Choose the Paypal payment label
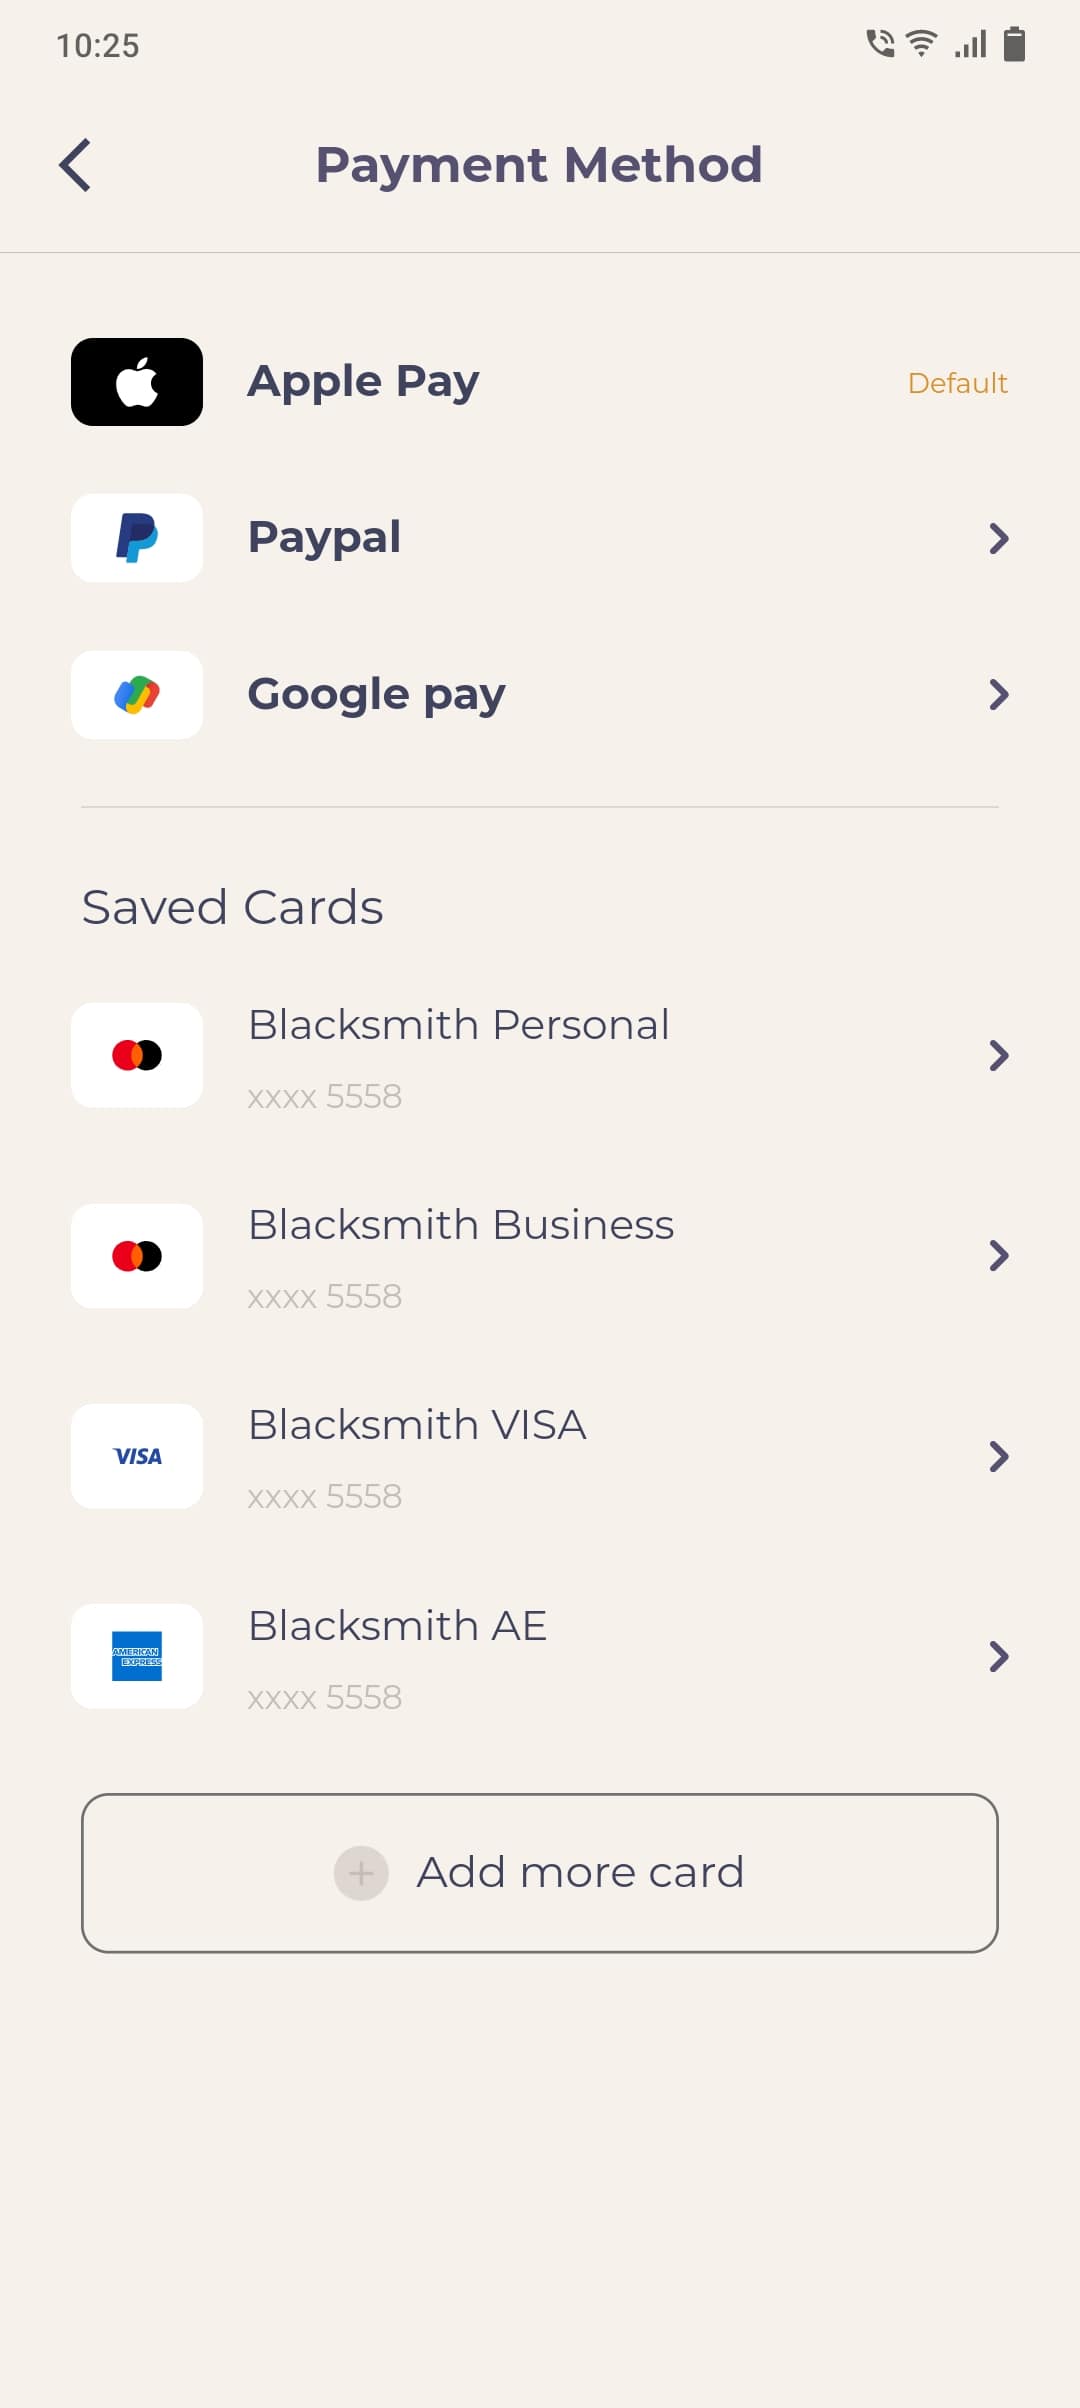The image size is (1080, 2408). tap(324, 538)
